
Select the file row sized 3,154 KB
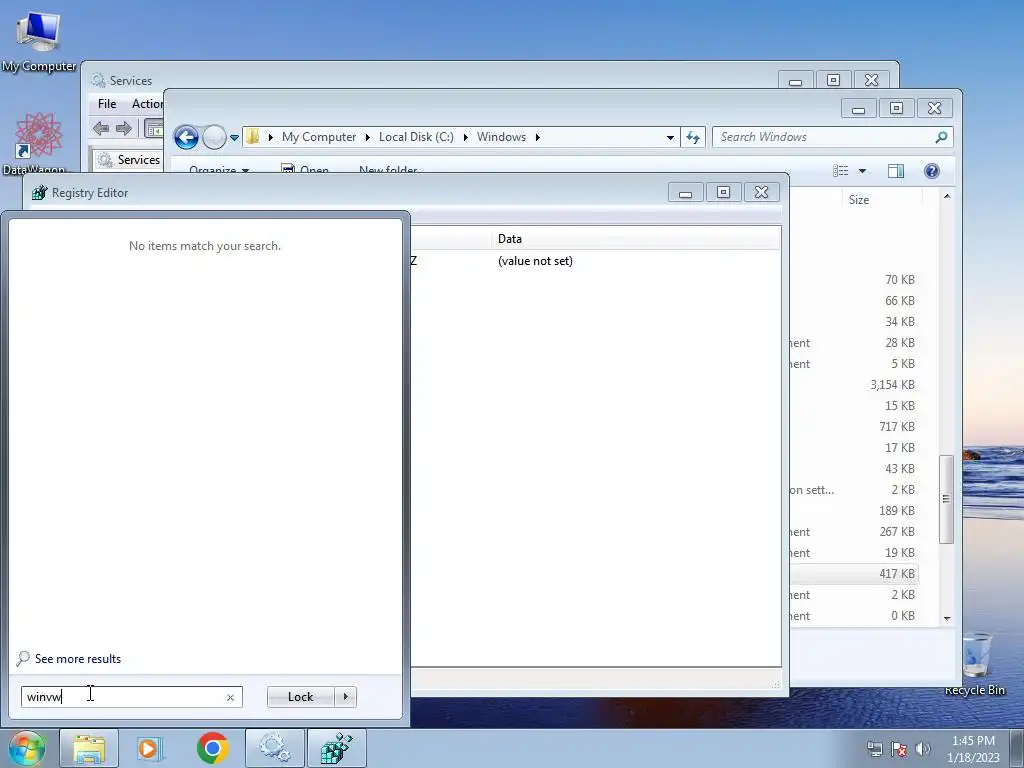coord(854,385)
